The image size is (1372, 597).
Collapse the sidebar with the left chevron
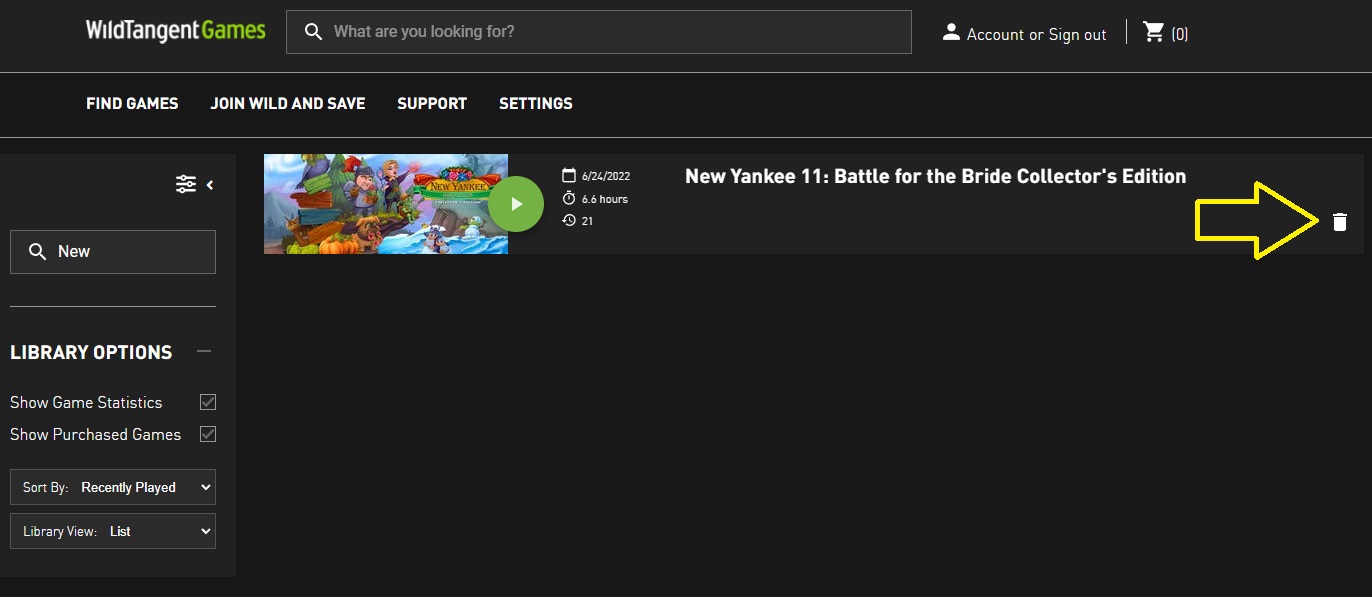pyautogui.click(x=210, y=185)
